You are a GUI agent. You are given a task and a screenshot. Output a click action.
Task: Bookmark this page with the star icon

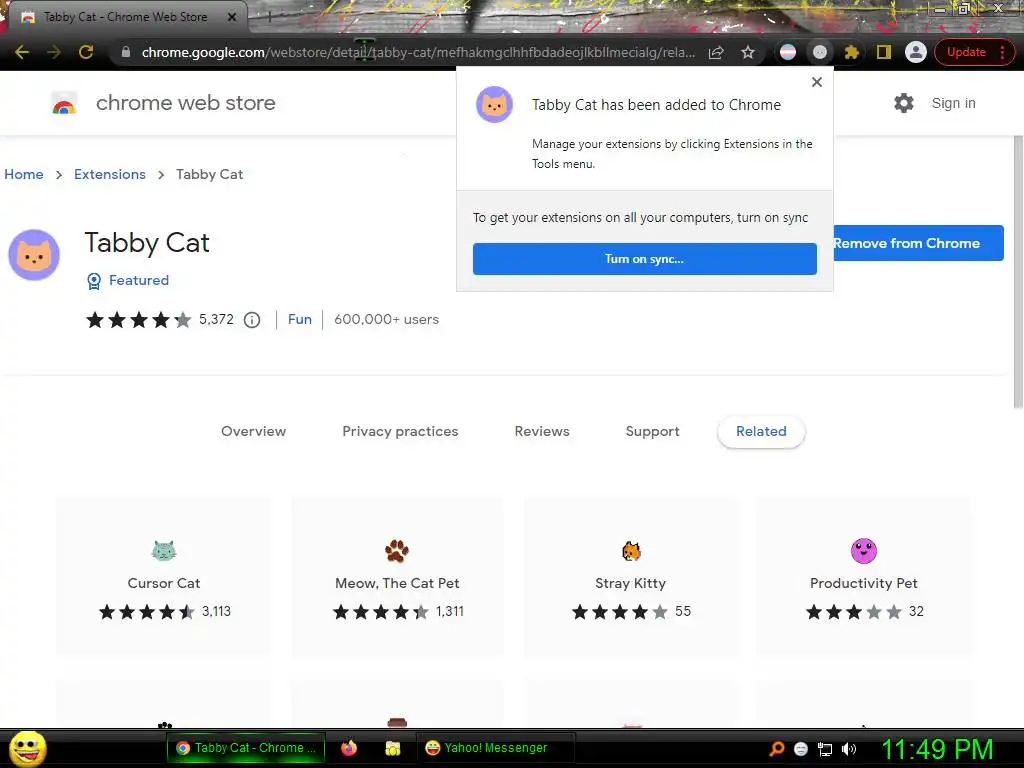point(748,52)
